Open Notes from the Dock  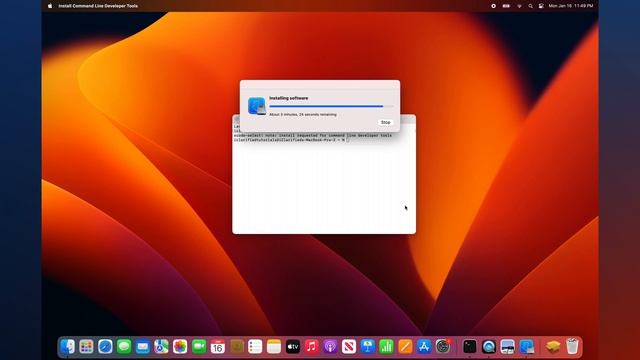274,347
